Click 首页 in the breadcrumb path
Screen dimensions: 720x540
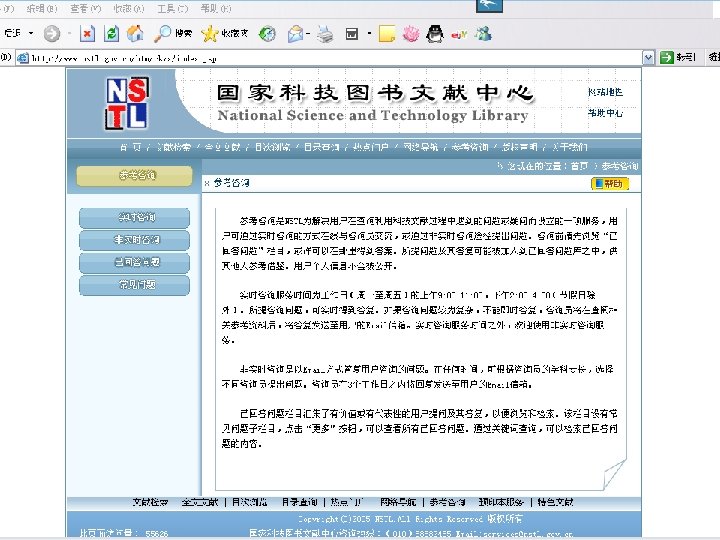point(579,166)
